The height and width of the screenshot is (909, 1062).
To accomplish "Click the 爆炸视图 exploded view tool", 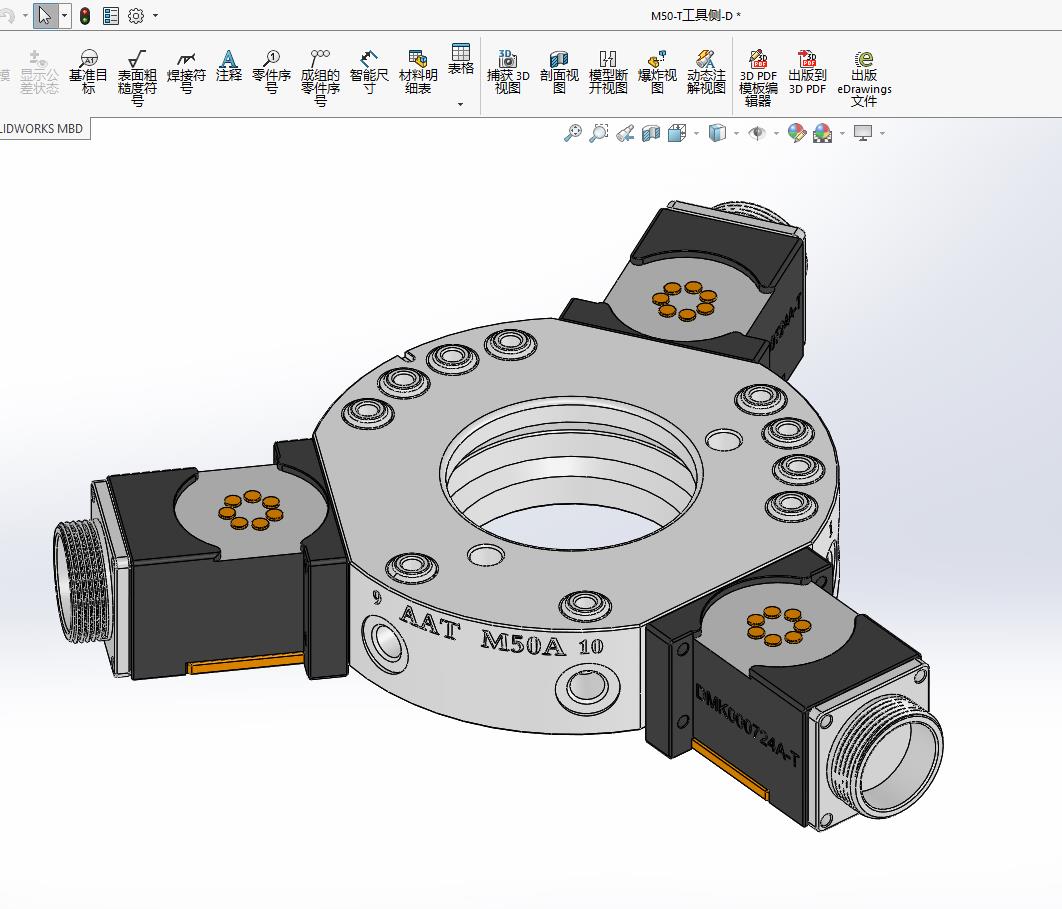I will 657,71.
